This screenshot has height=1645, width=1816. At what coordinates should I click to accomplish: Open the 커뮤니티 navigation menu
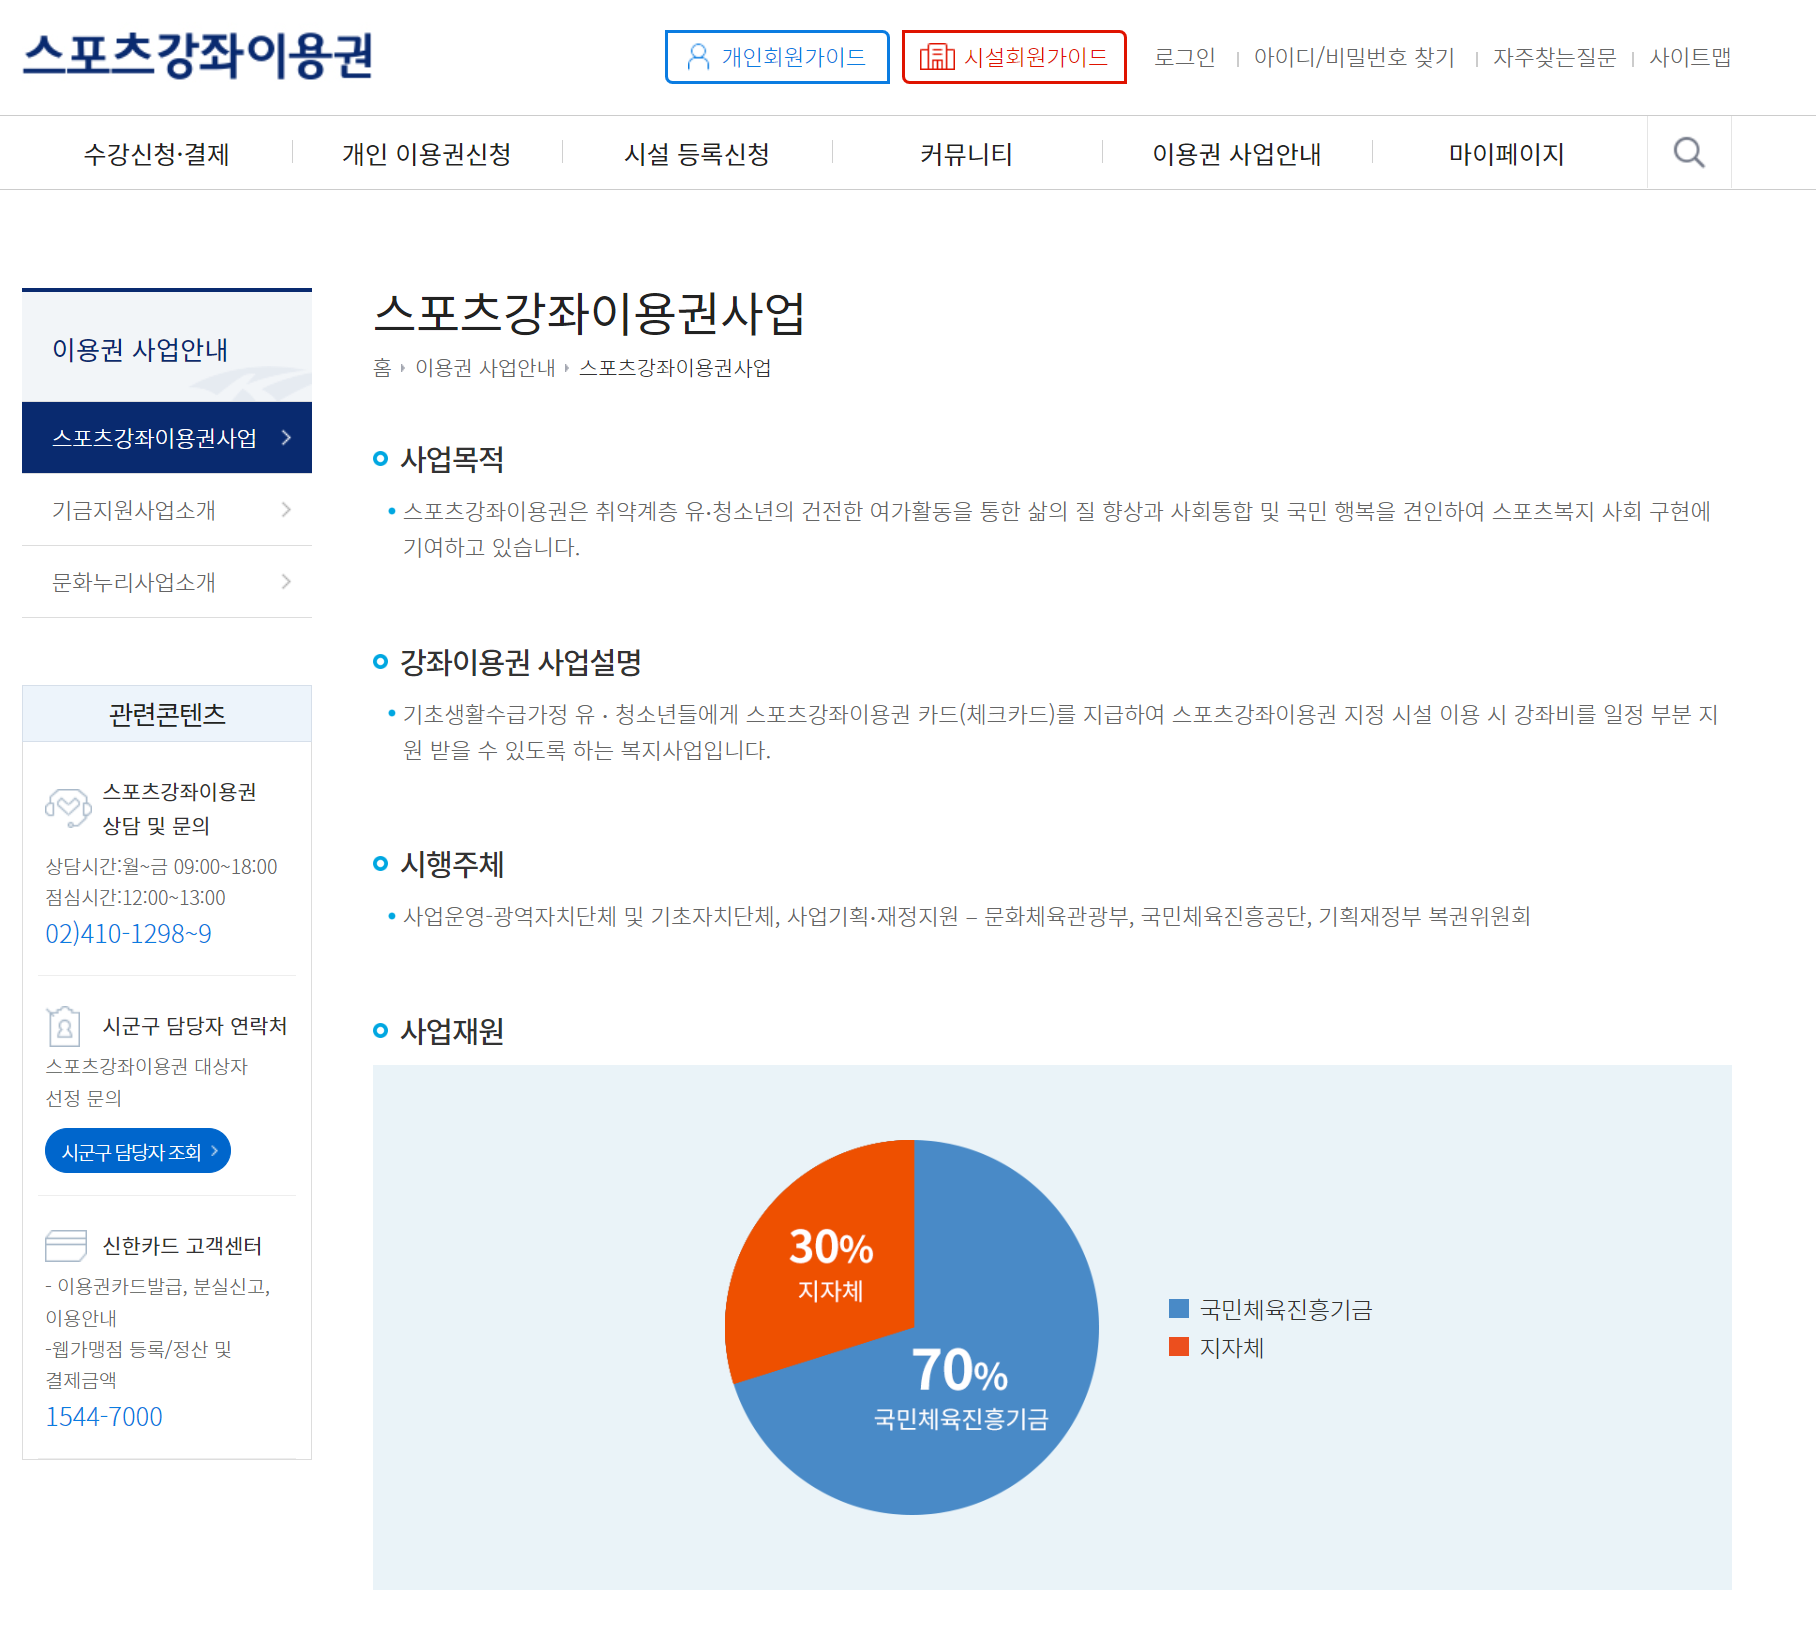click(x=966, y=153)
